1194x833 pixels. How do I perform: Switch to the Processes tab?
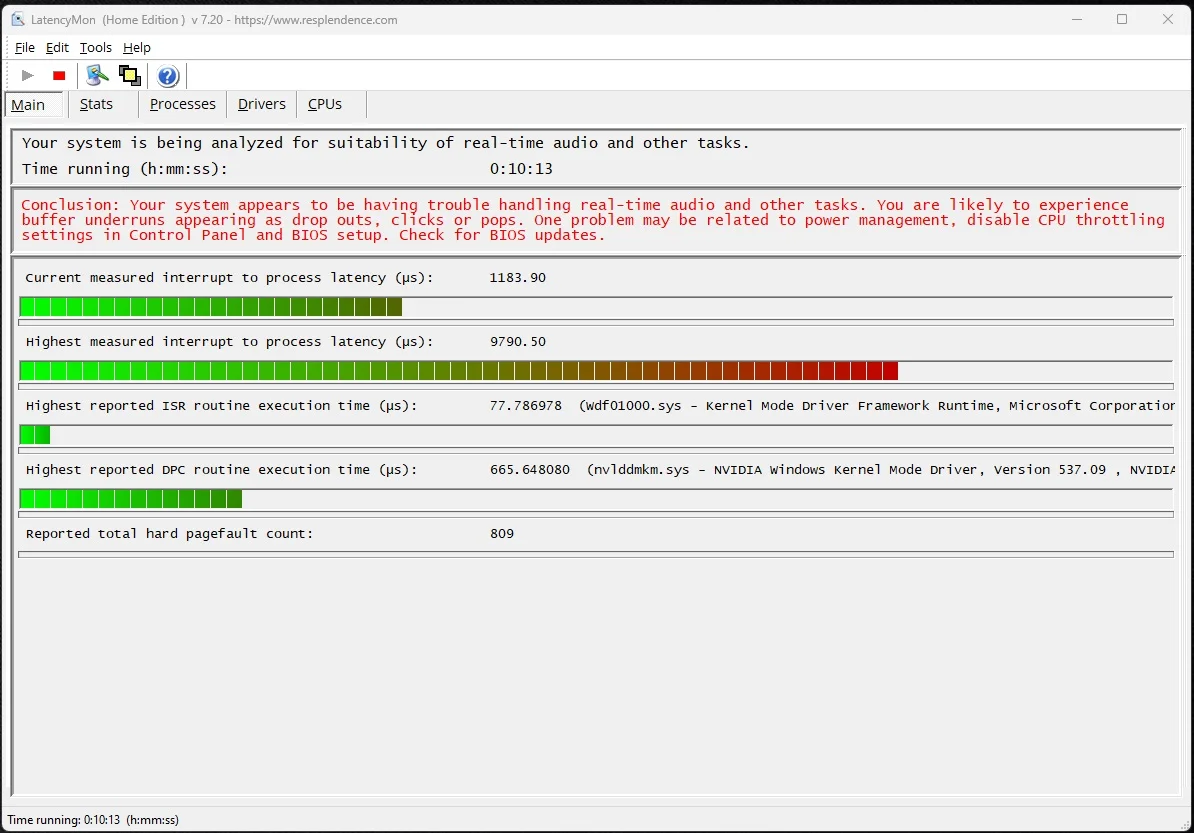click(x=183, y=104)
